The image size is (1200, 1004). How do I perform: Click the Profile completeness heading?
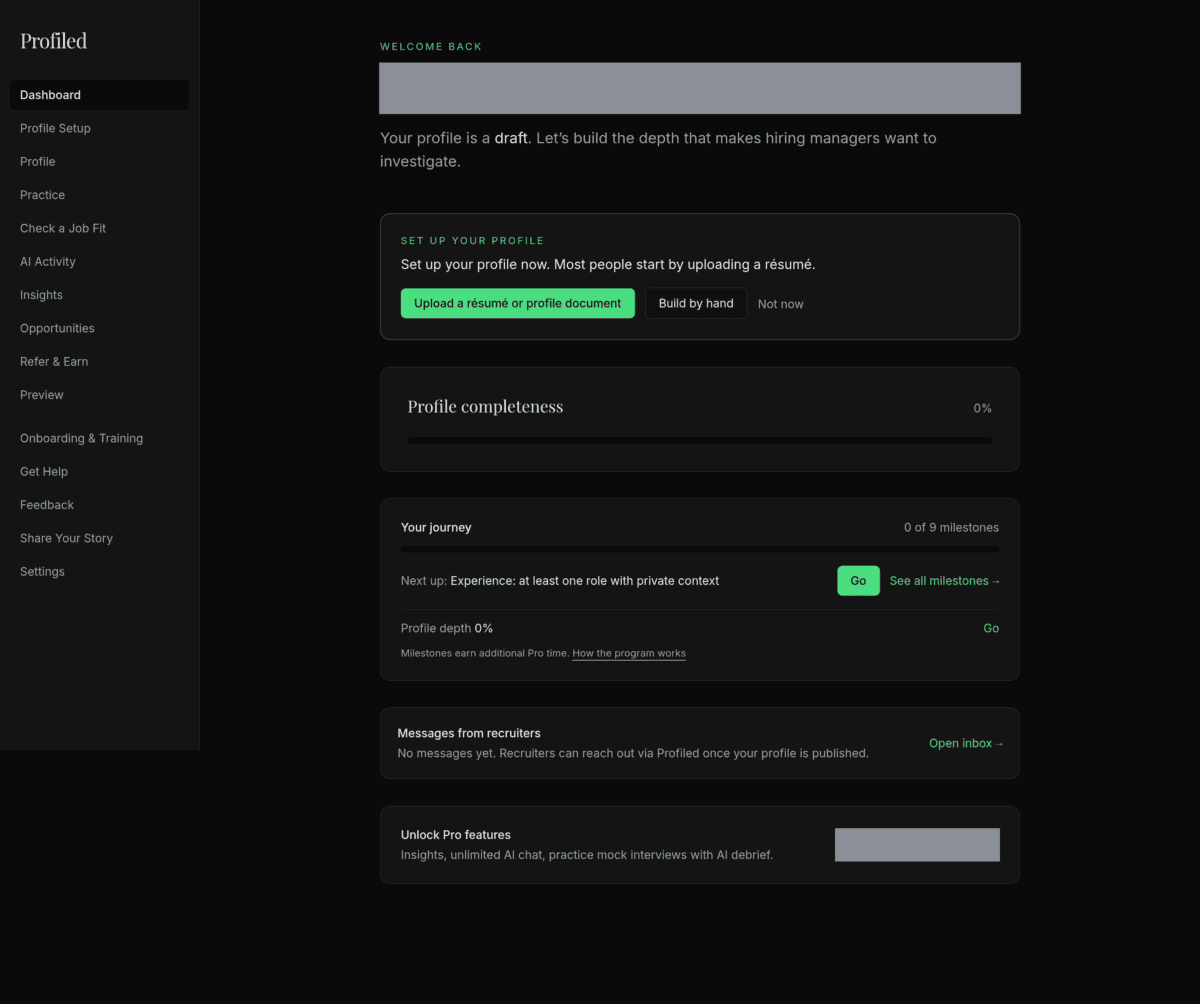coord(485,407)
